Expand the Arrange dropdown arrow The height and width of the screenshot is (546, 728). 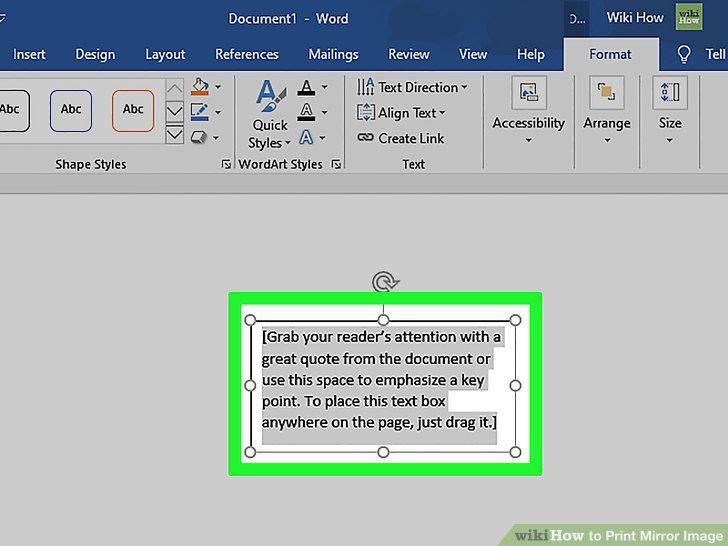point(607,140)
